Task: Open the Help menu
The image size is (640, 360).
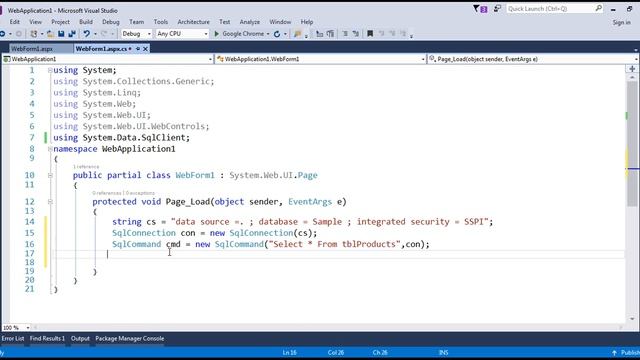Action: (x=307, y=22)
